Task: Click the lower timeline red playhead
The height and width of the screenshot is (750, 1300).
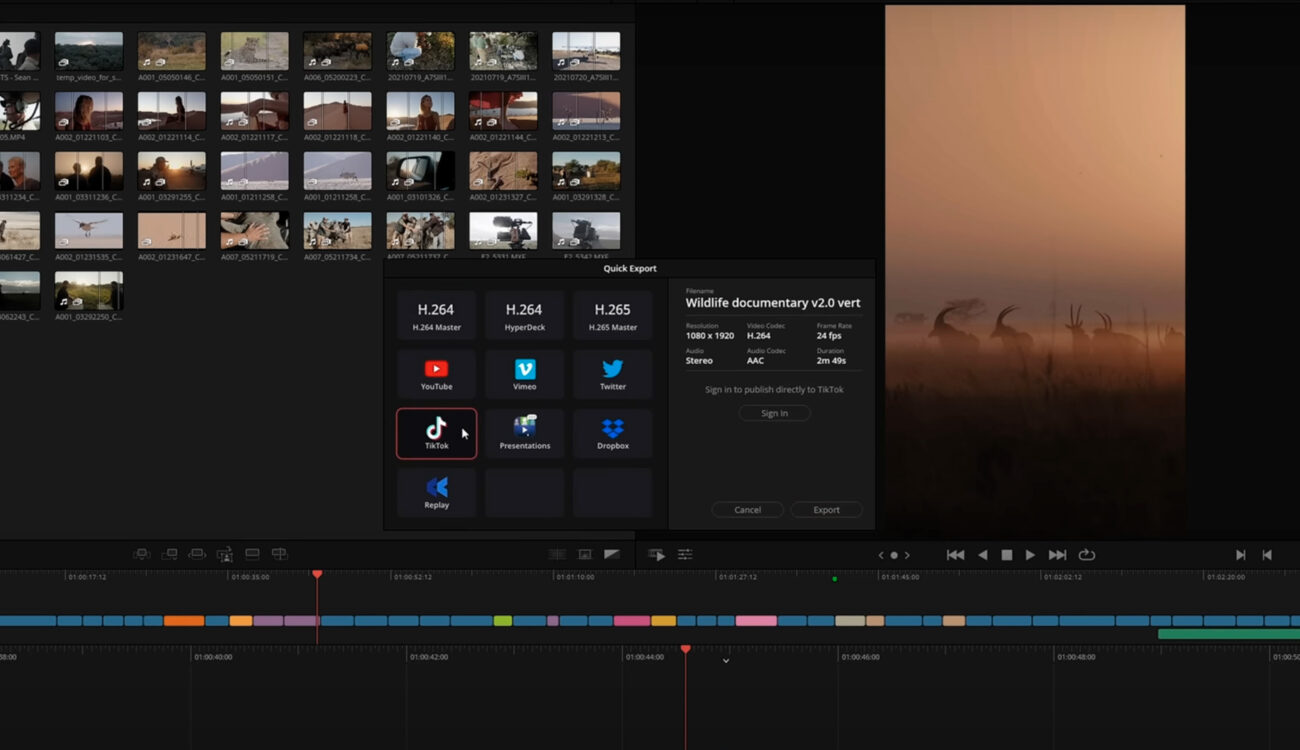Action: [x=685, y=649]
